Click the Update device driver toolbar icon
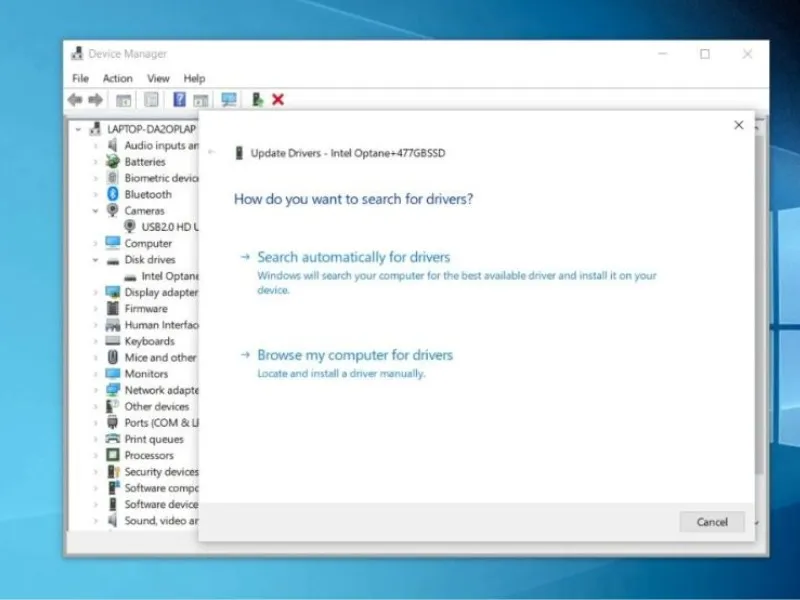Screen dimensions: 800x600 coord(257,100)
